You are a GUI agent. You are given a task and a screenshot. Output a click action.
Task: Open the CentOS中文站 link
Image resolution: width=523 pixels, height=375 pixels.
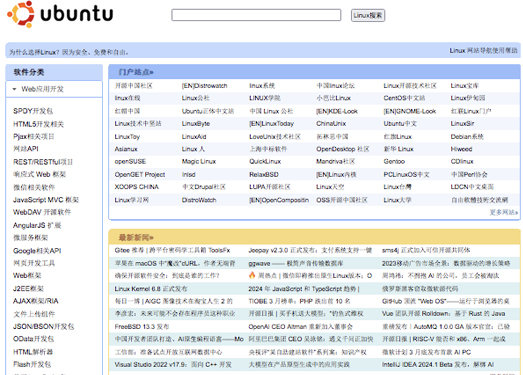pyautogui.click(x=404, y=98)
